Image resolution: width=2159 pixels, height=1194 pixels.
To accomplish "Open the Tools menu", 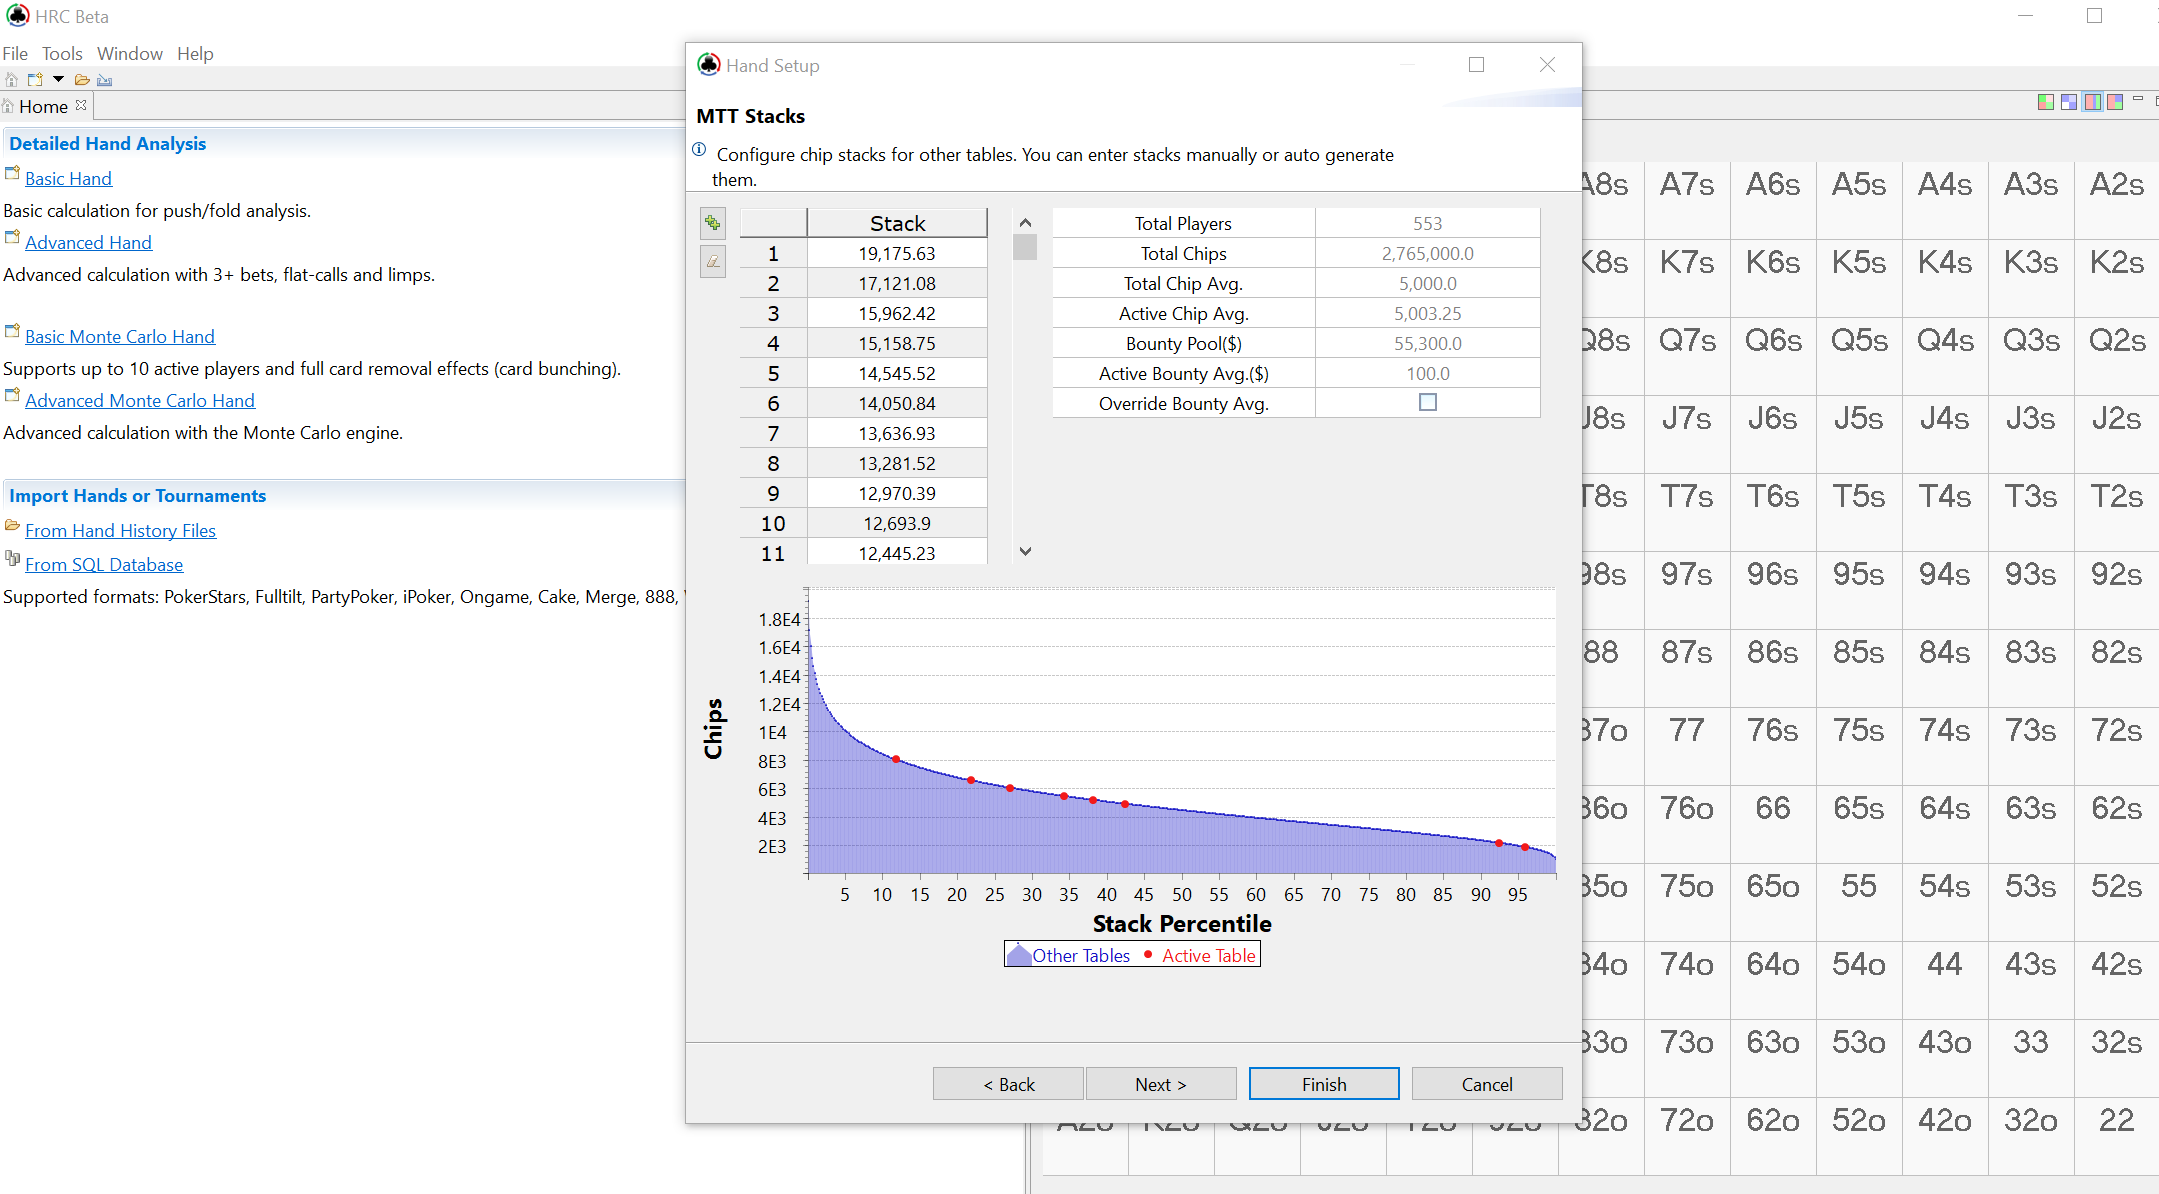I will (62, 54).
